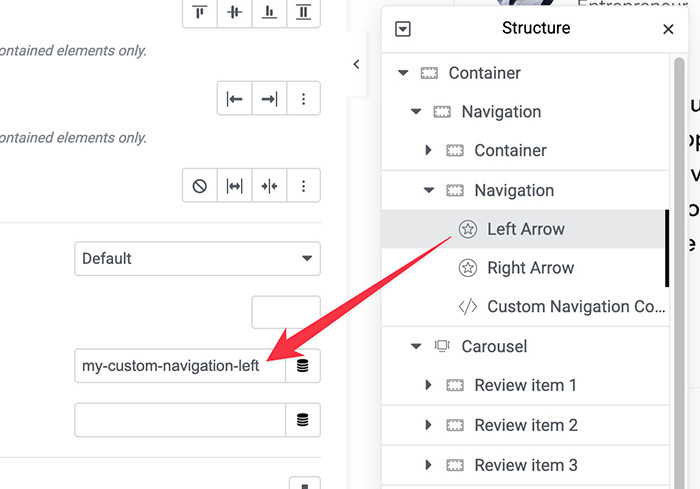Collapse the inner Navigation item
The image size is (700, 489).
click(429, 191)
